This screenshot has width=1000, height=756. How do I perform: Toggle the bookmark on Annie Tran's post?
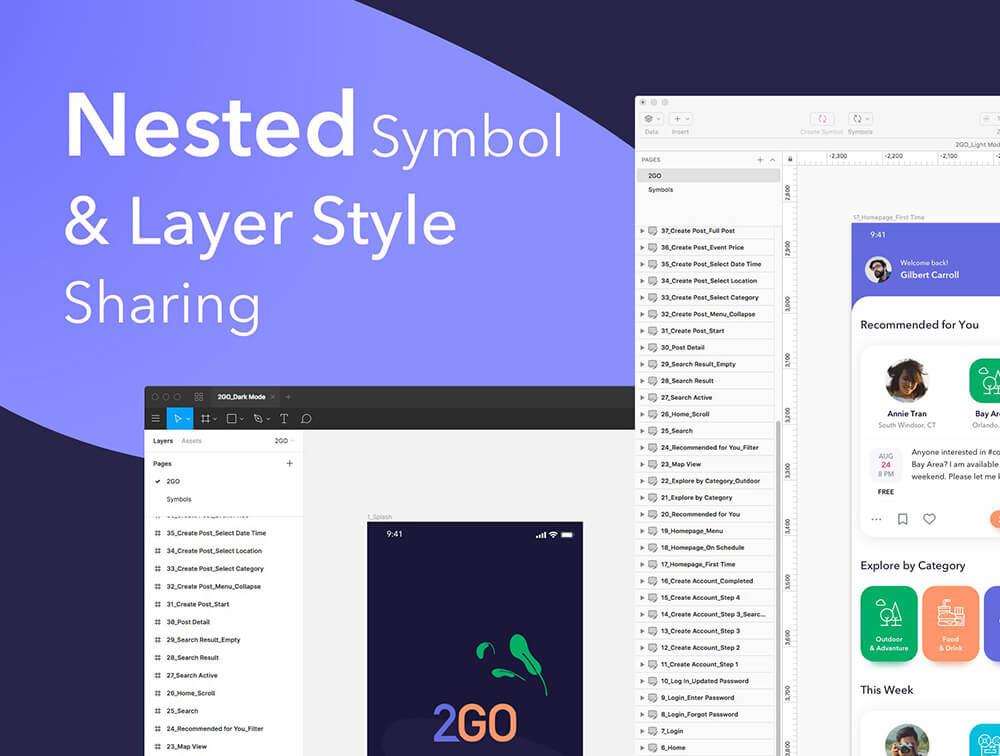tap(902, 519)
